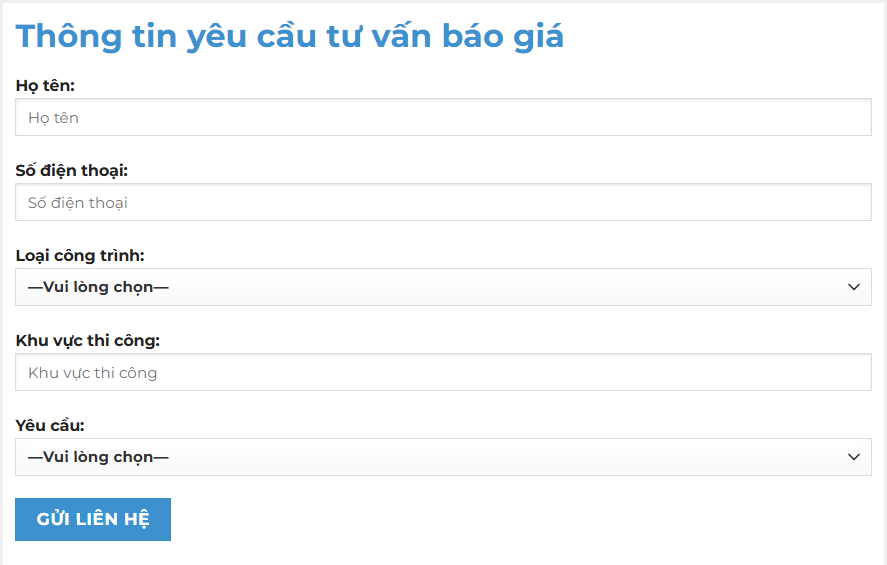
Task: Select Vui lòng chọn text under Yêu cầu
Action: click(x=98, y=457)
